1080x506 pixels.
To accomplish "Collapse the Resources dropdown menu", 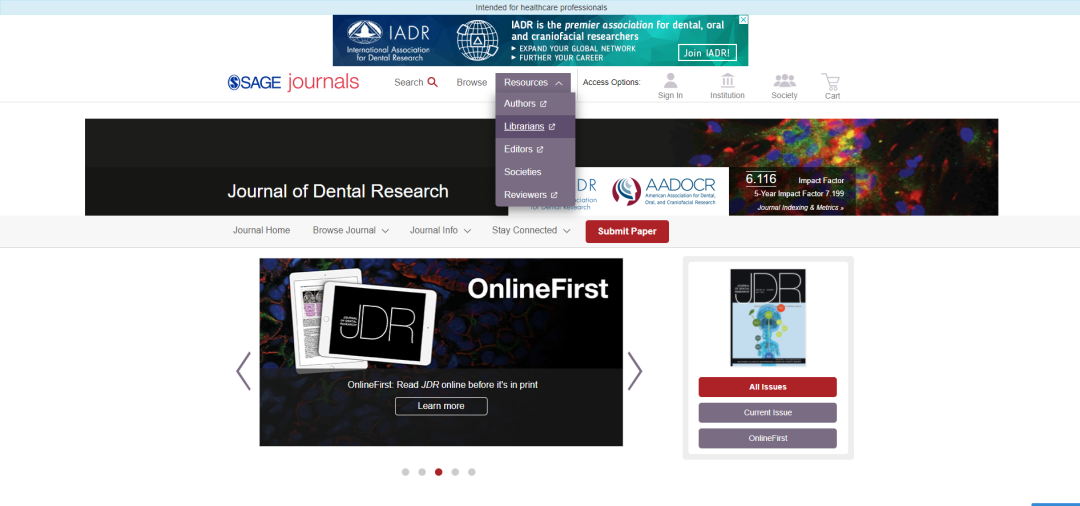I will [x=534, y=83].
